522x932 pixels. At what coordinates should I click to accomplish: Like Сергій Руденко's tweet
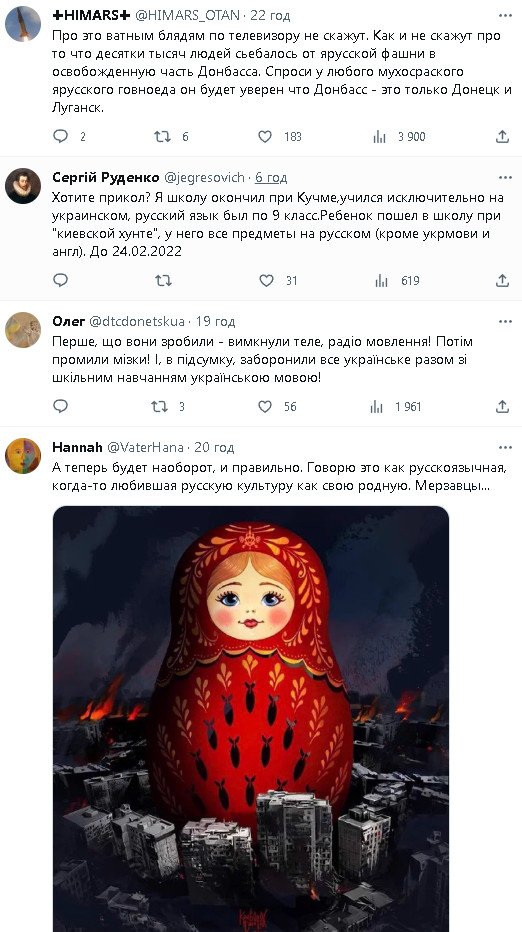266,281
